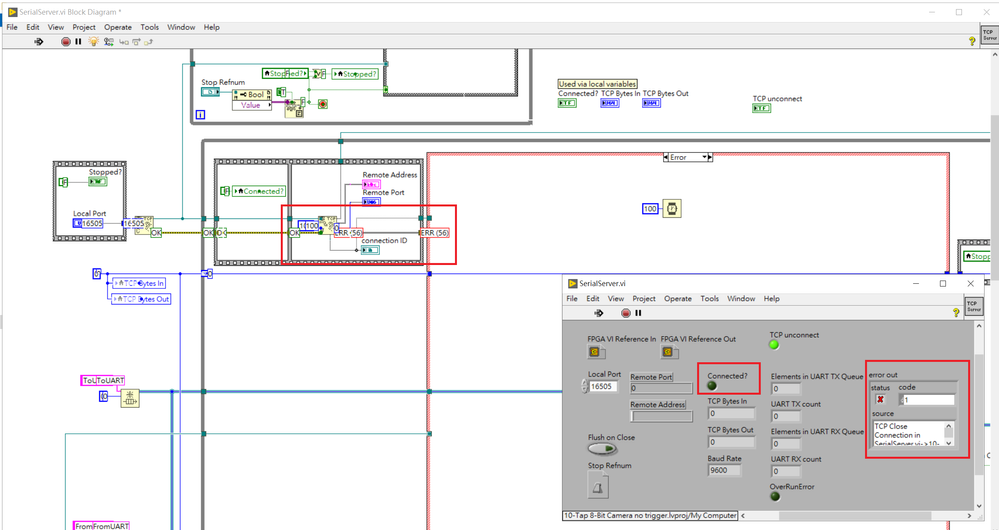999x530 pixels.
Task: Click front panel vertical scrollbar down arrow
Action: point(979,506)
